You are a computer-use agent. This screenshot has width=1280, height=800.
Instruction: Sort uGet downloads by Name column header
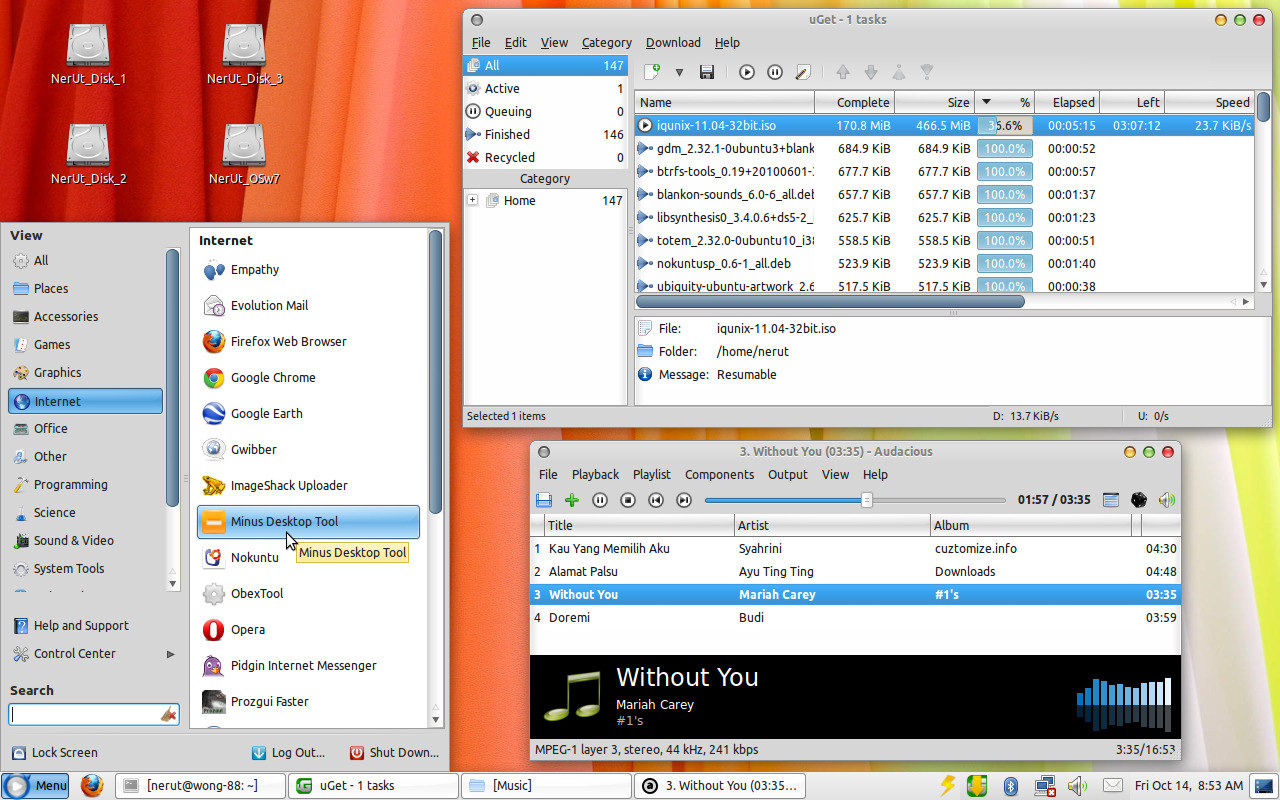click(x=725, y=102)
